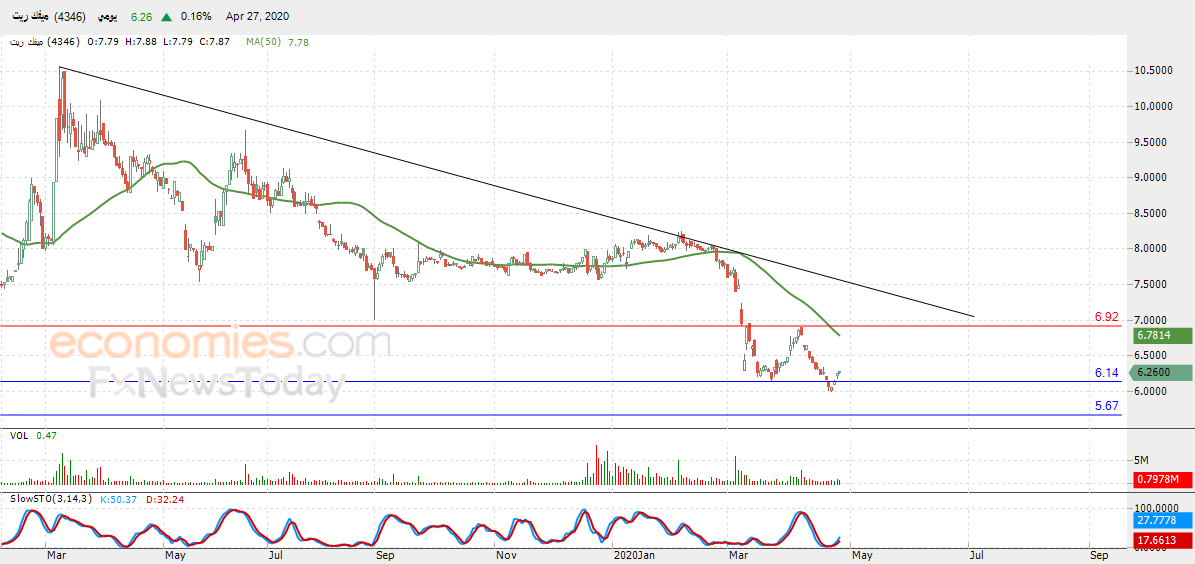
Task: Click the green up-triangle change indicator
Action: [x=166, y=16]
